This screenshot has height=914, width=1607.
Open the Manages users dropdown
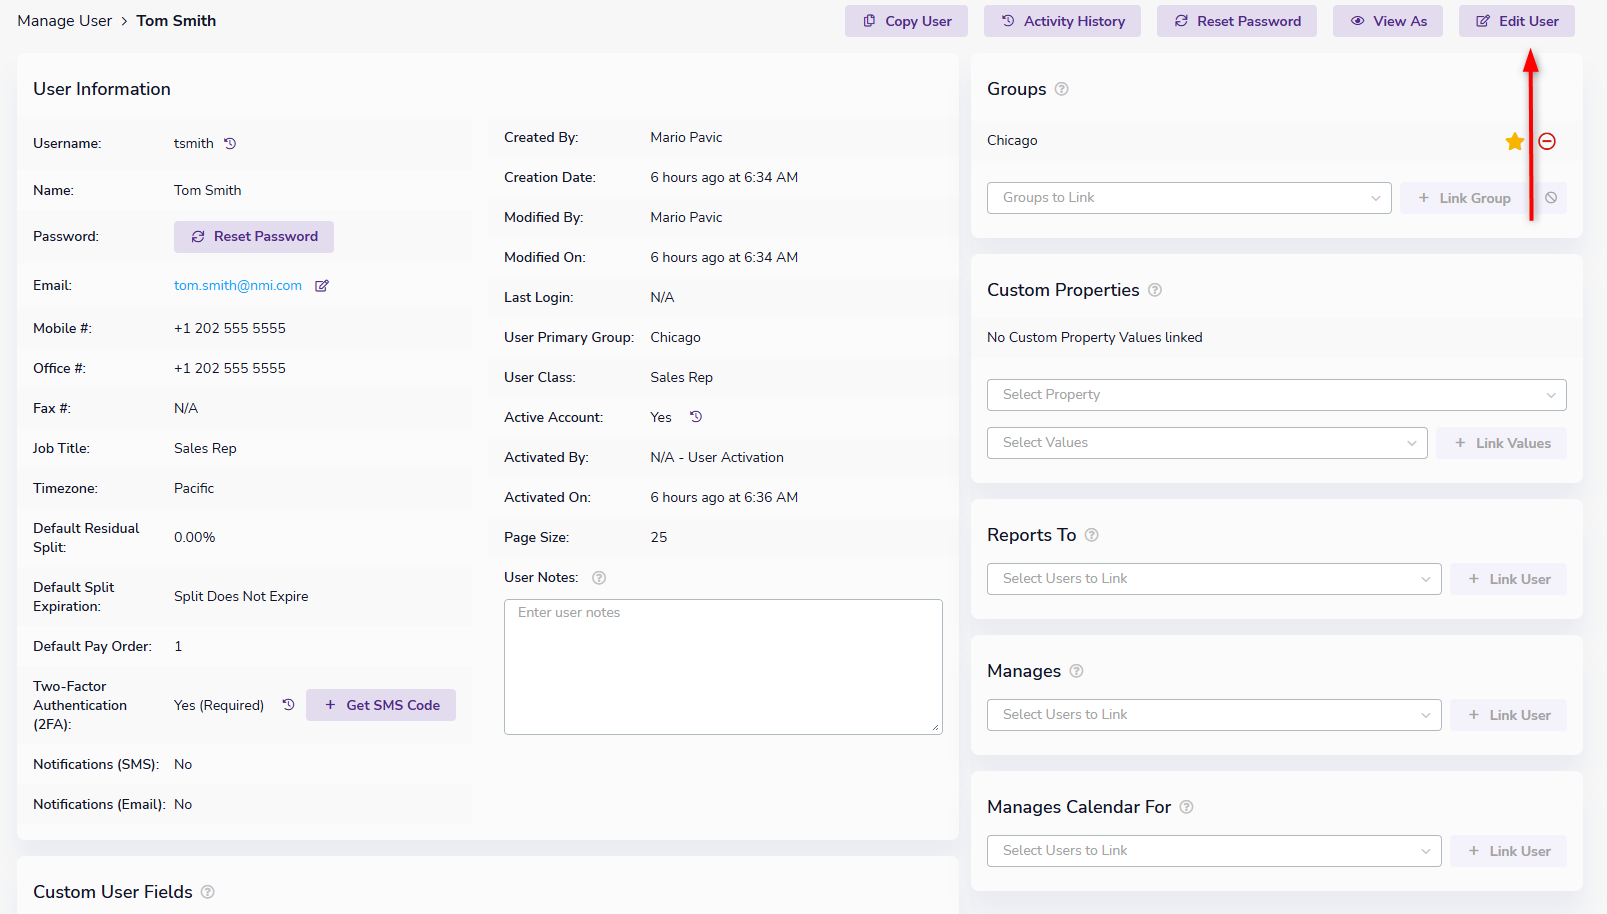(1214, 715)
